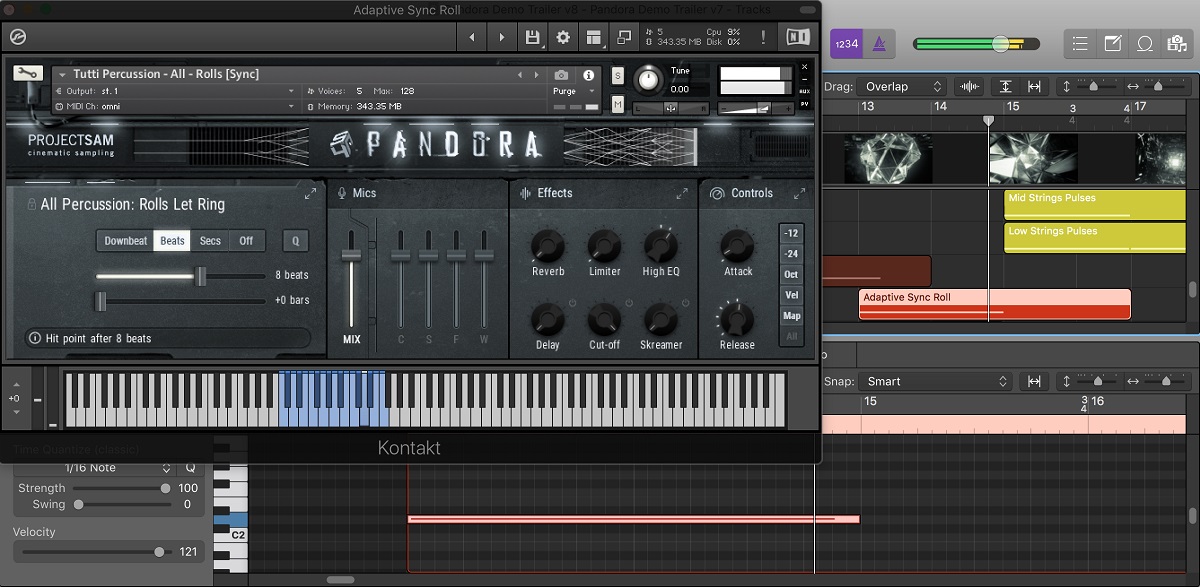Screen dimensions: 1200x587
Task: Expand the All Percussion panel
Action: (x=310, y=194)
